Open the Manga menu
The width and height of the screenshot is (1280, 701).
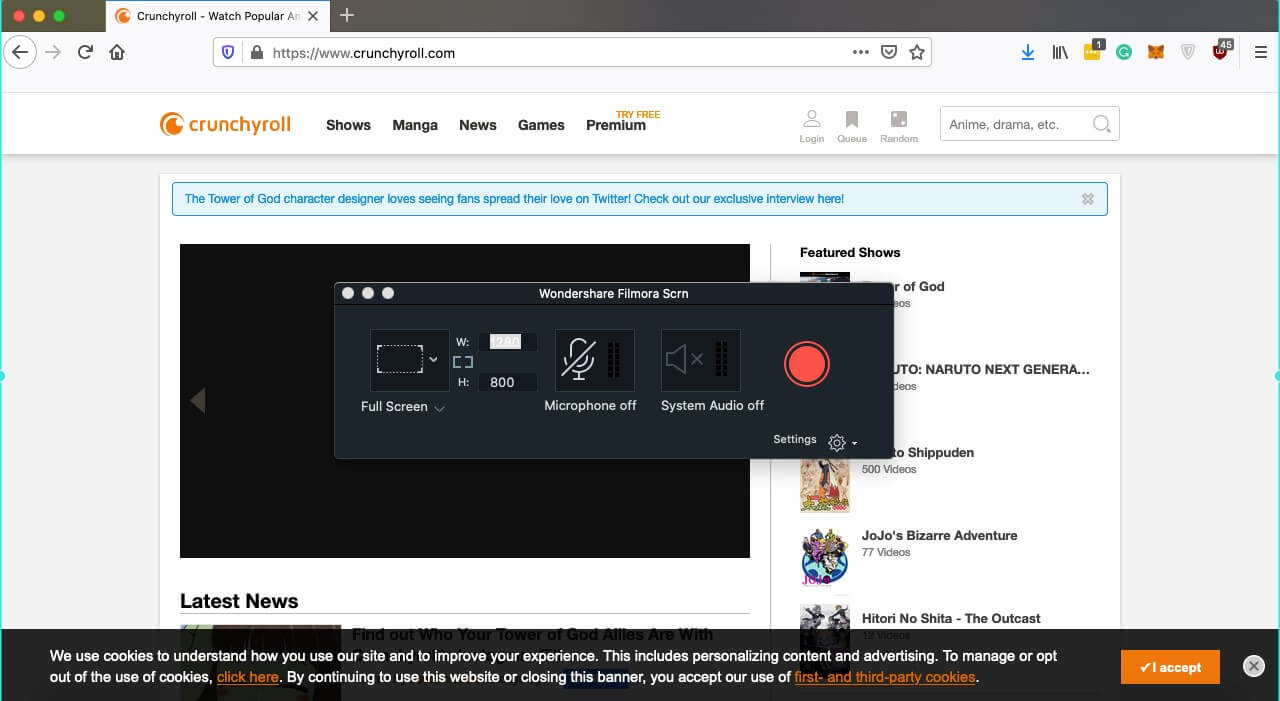click(415, 125)
